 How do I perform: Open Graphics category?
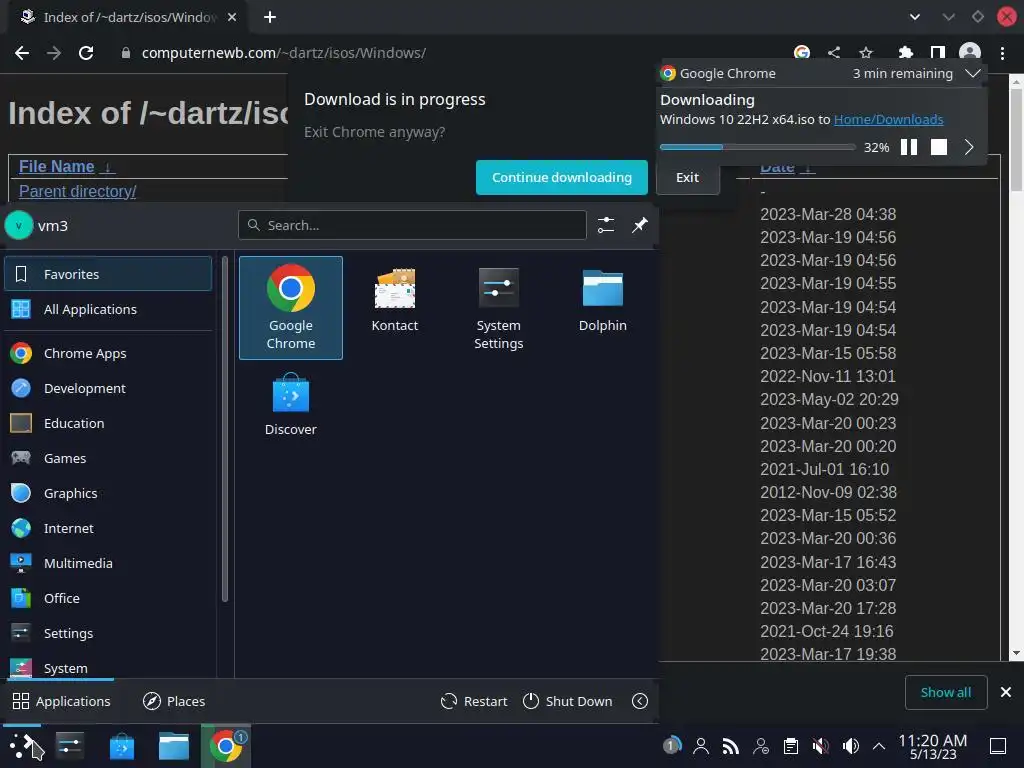[108, 493]
